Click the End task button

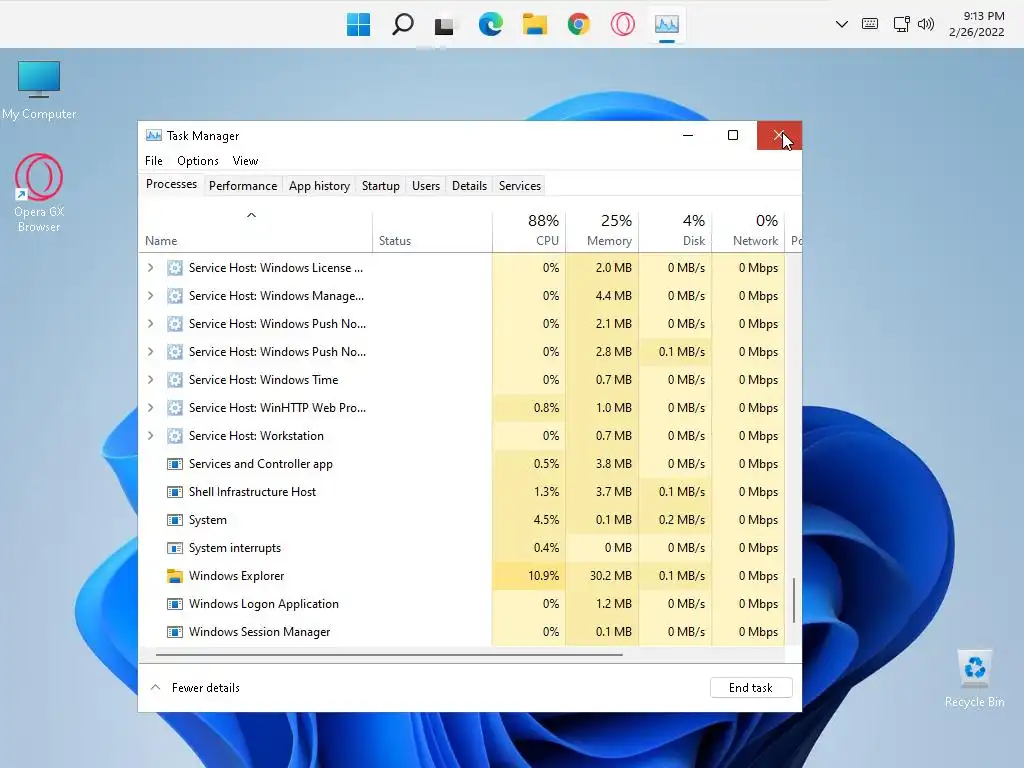tap(751, 688)
